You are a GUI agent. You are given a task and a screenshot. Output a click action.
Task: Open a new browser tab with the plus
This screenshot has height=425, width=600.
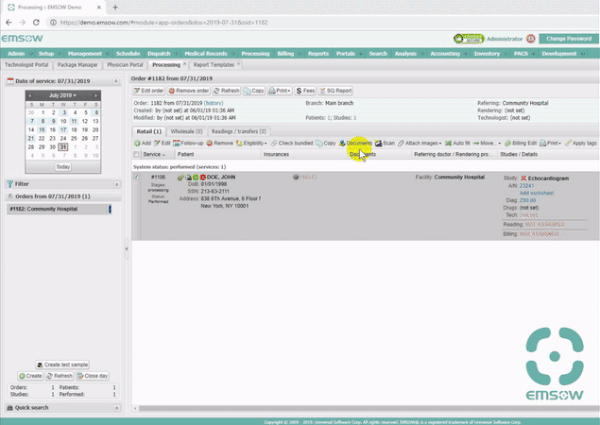115,7
